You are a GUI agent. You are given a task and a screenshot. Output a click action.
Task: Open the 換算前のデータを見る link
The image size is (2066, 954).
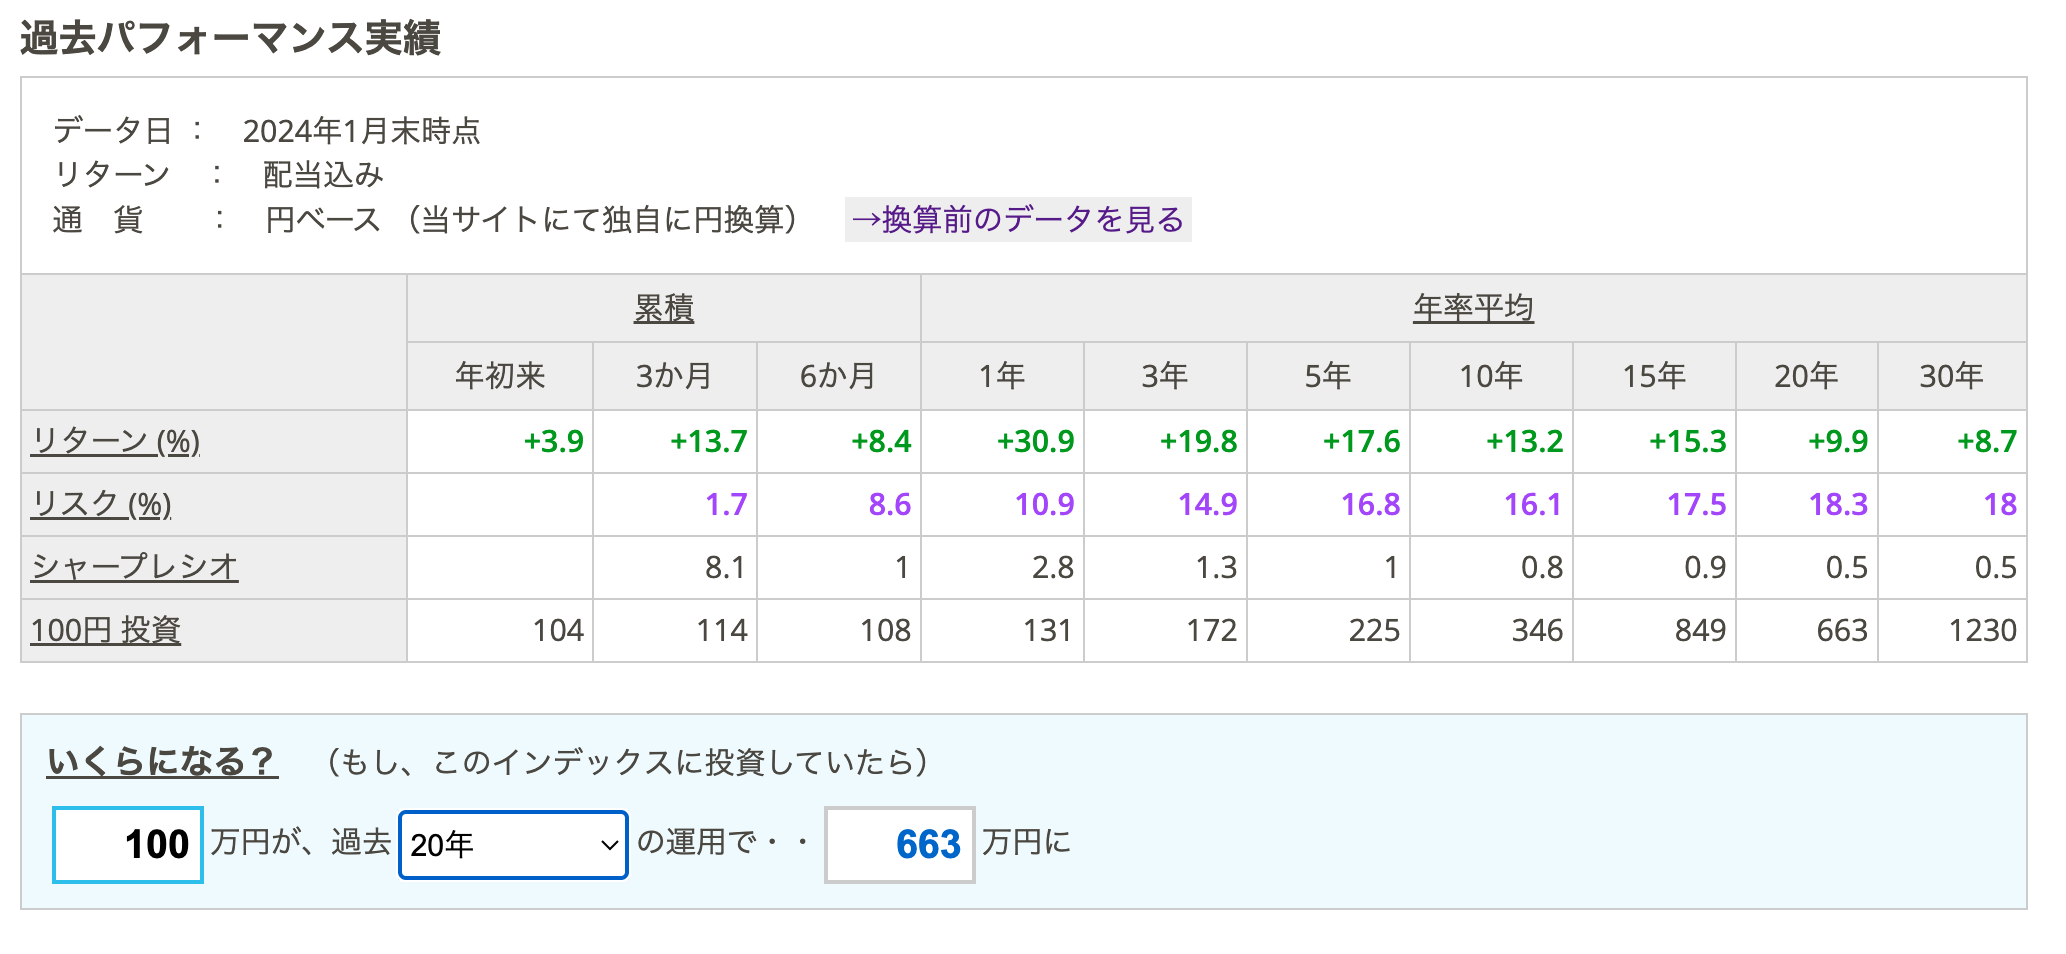tap(1018, 219)
